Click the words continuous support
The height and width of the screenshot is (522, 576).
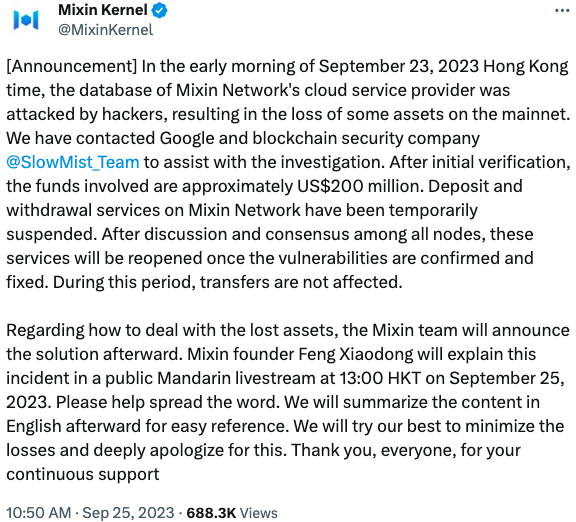83,474
